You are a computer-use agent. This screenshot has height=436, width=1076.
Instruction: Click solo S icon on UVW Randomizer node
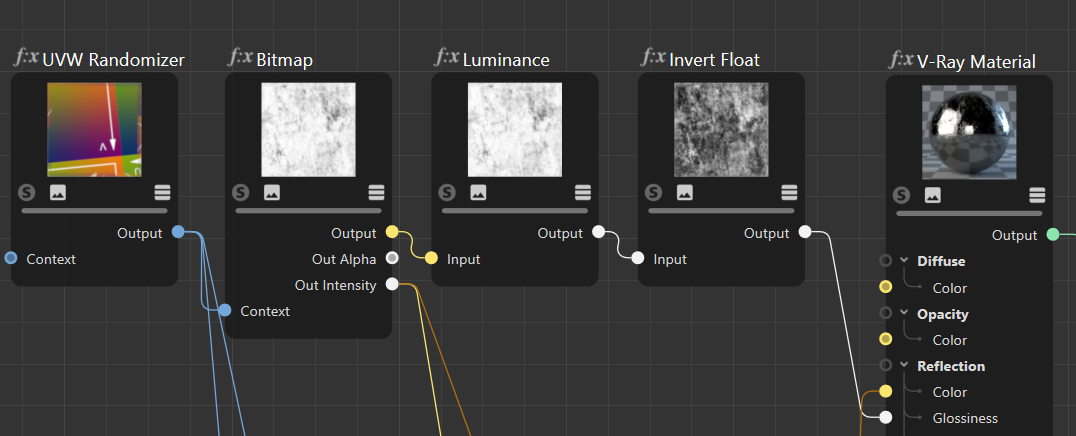click(26, 192)
